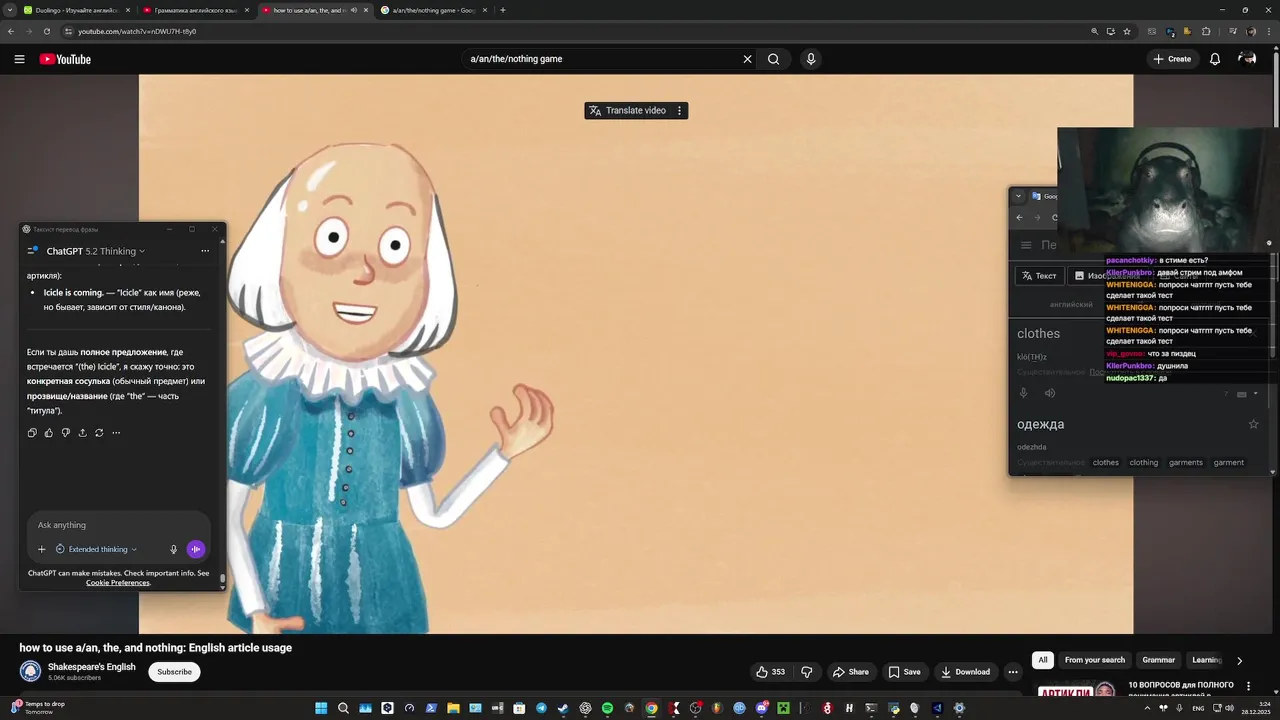
Task: Click the garments synonym chip
Action: click(1186, 462)
